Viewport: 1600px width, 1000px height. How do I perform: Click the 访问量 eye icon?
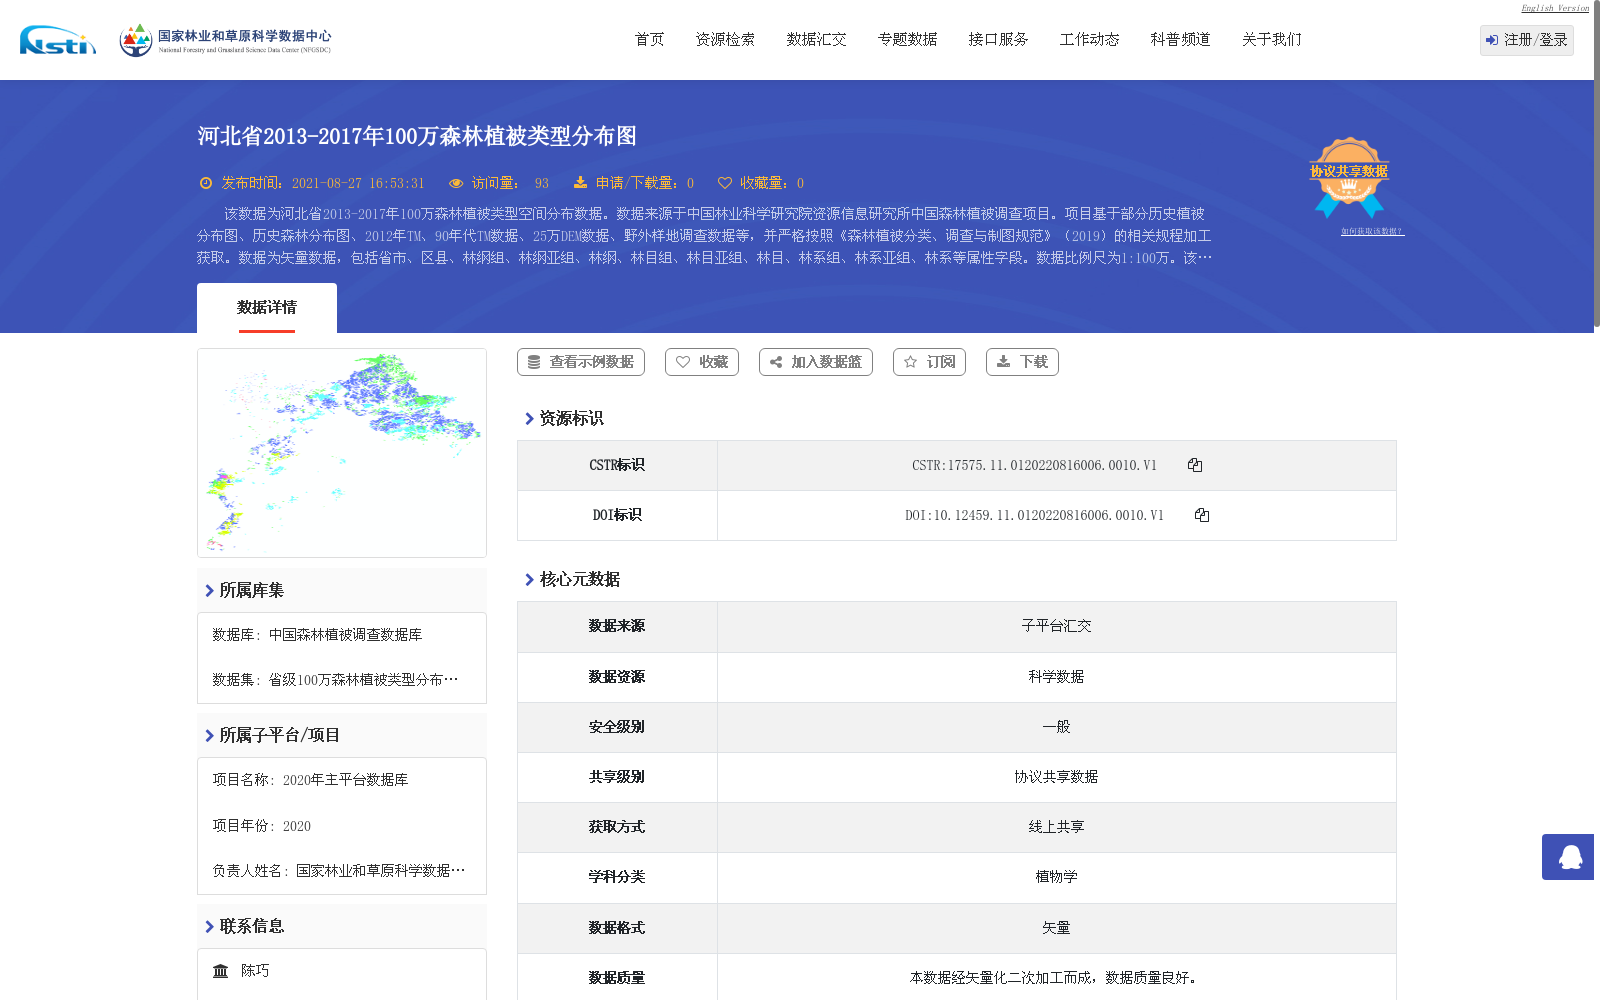coord(456,183)
